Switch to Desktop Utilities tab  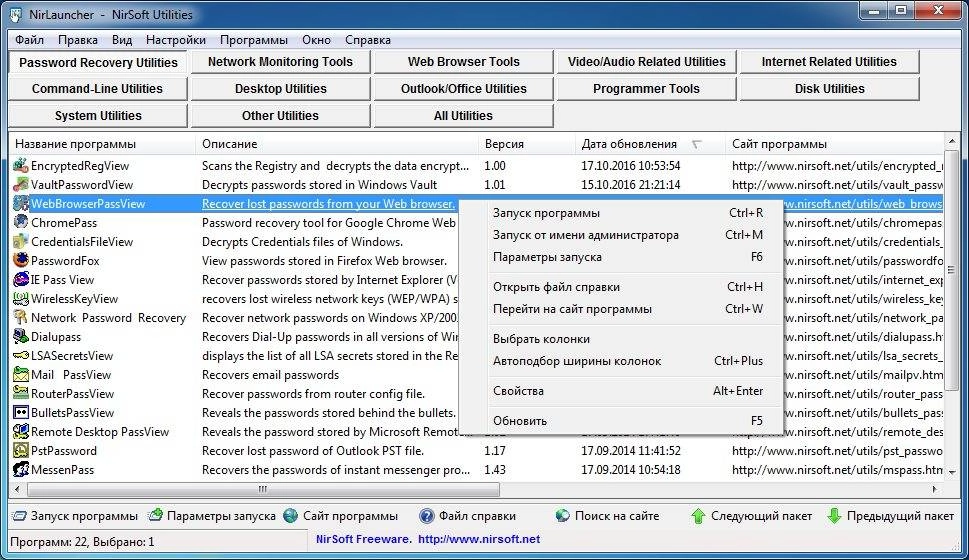[x=280, y=88]
